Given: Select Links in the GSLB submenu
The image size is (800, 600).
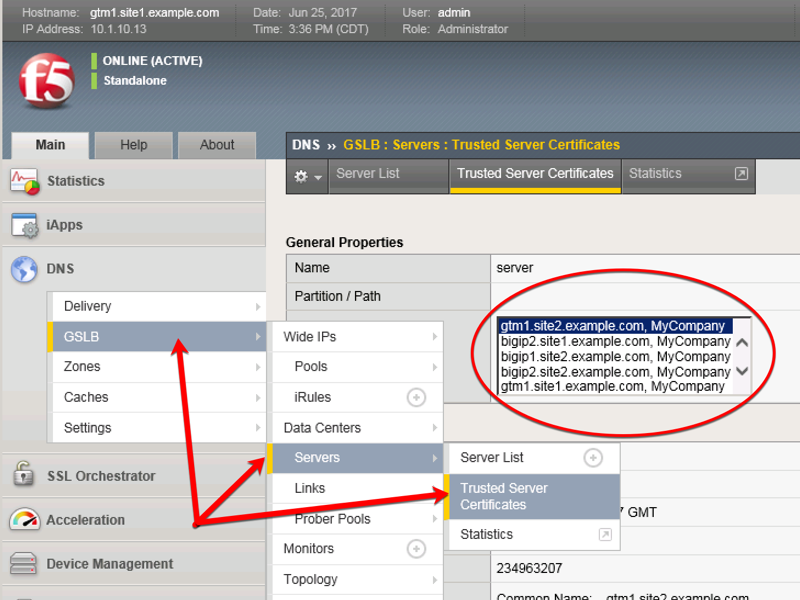Looking at the screenshot, I should (357, 489).
